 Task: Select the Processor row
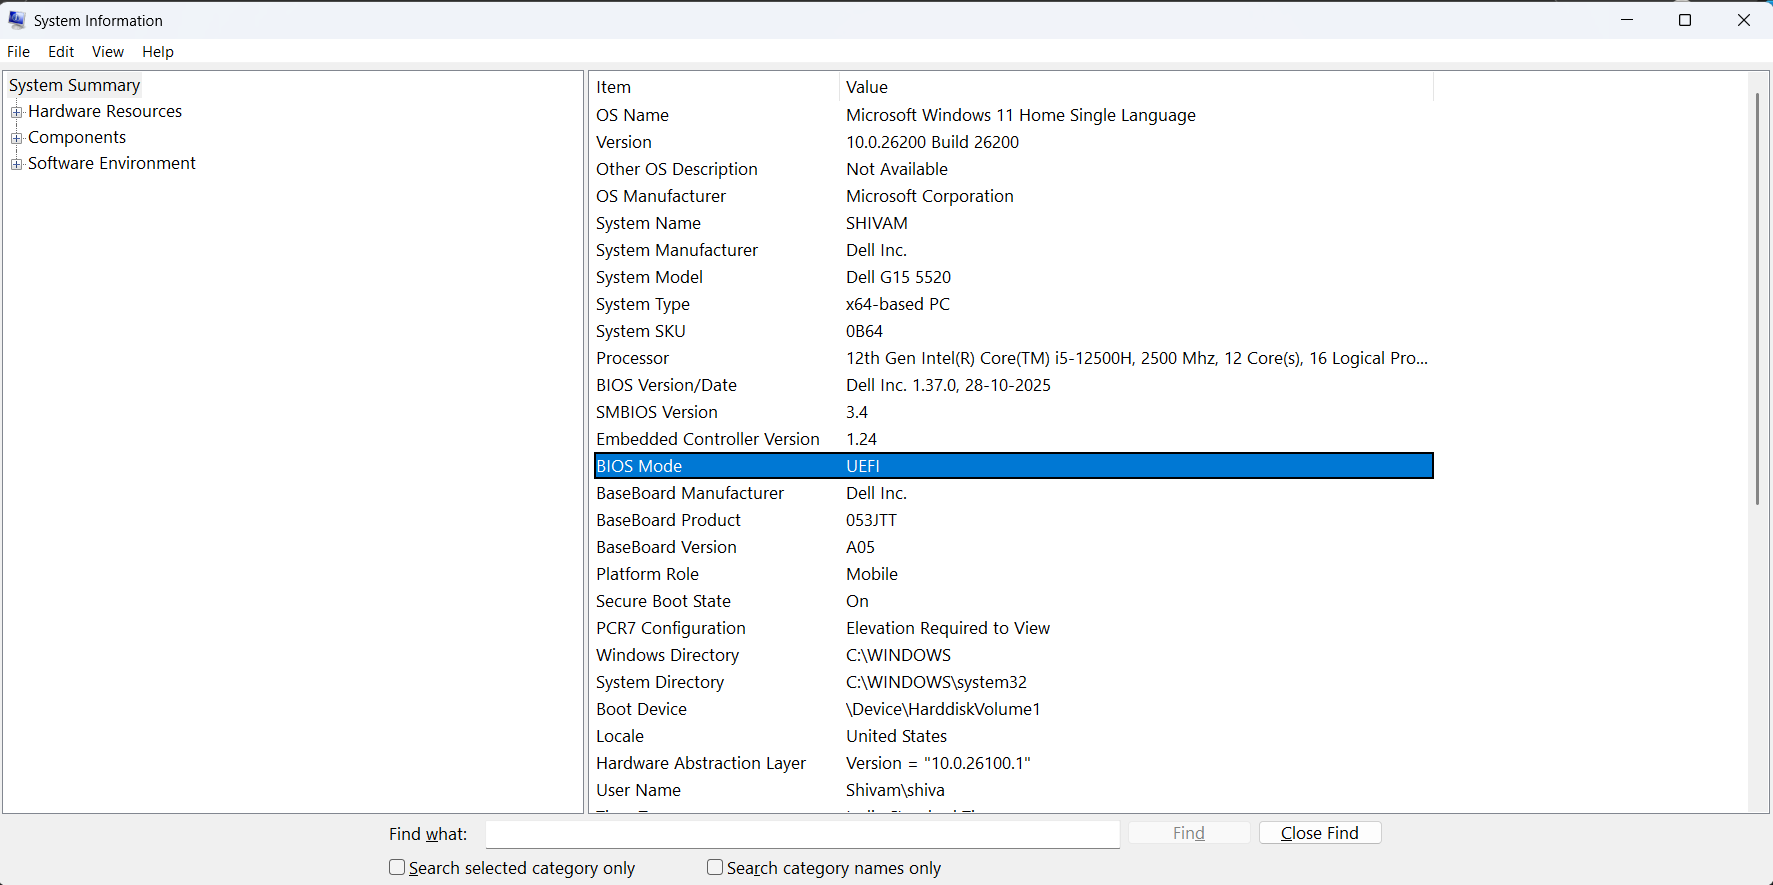[x=1013, y=358]
